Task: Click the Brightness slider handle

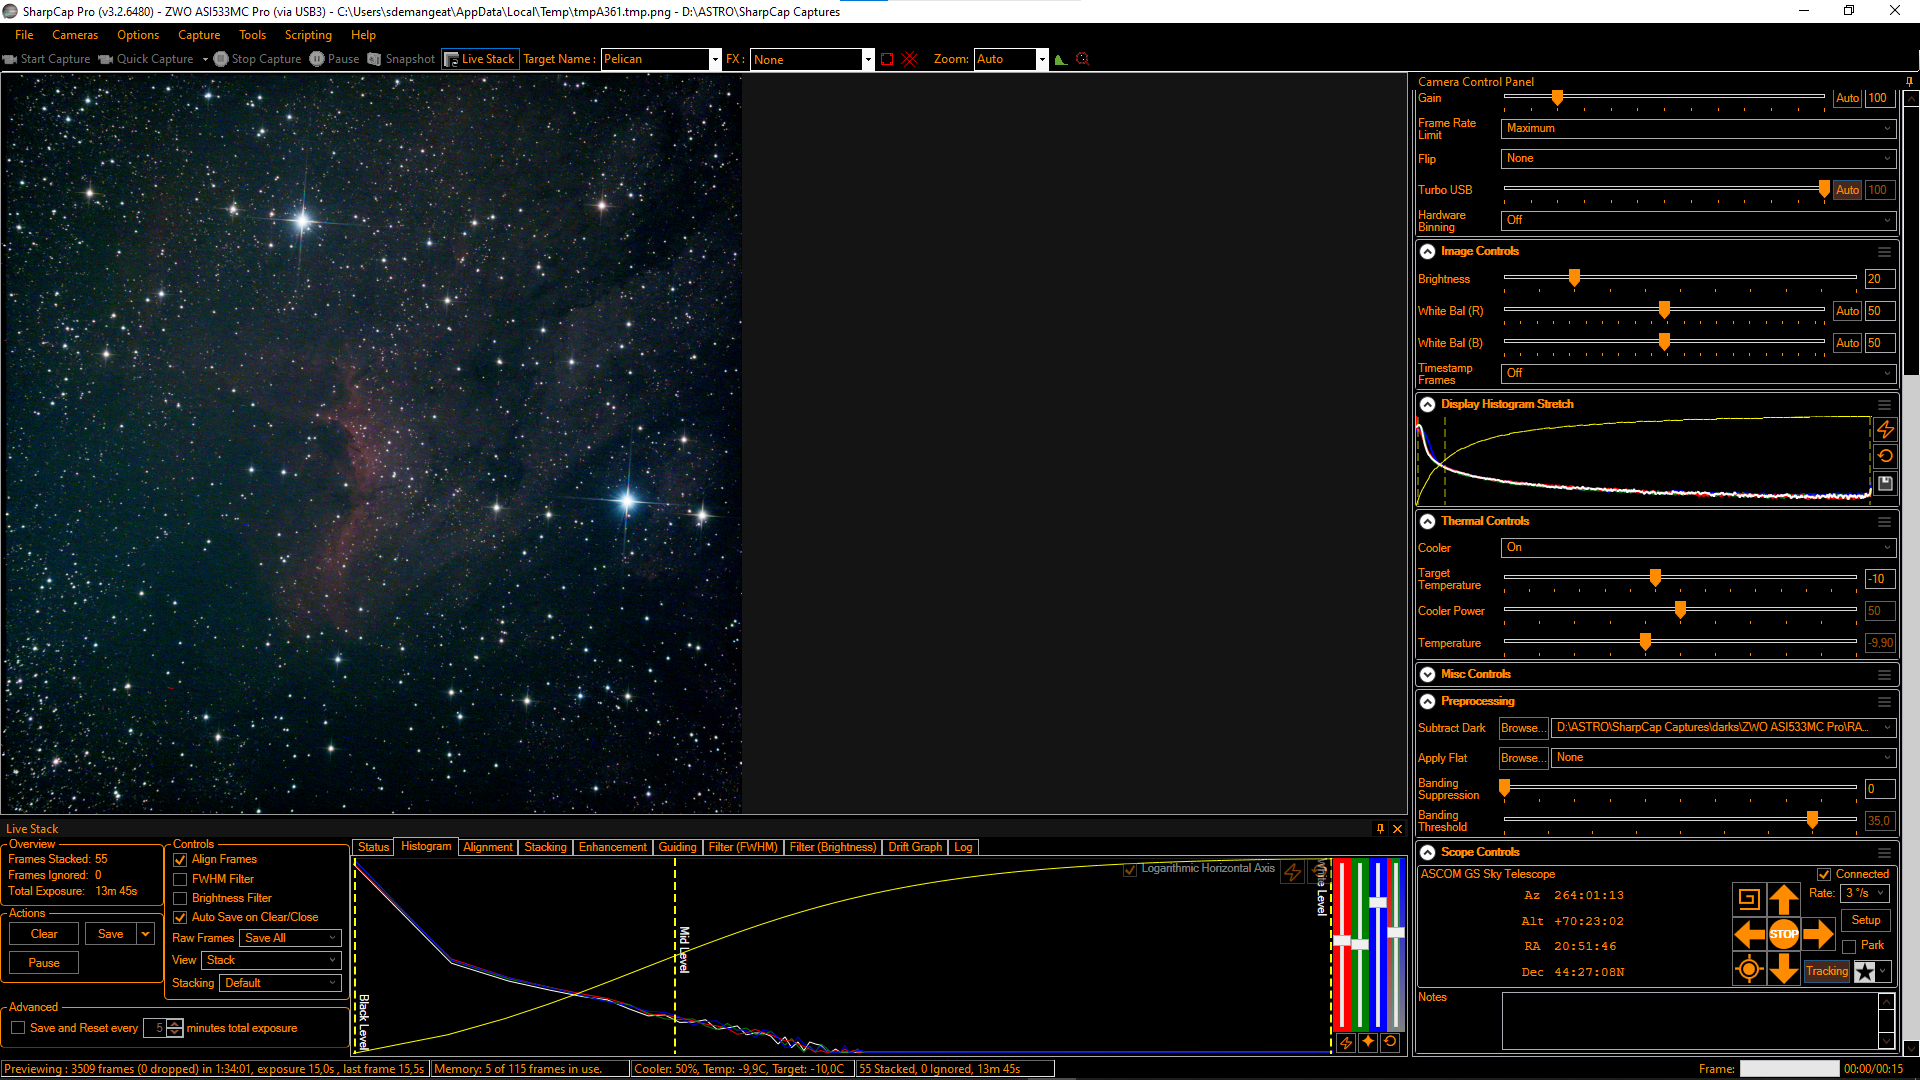Action: pyautogui.click(x=1574, y=278)
